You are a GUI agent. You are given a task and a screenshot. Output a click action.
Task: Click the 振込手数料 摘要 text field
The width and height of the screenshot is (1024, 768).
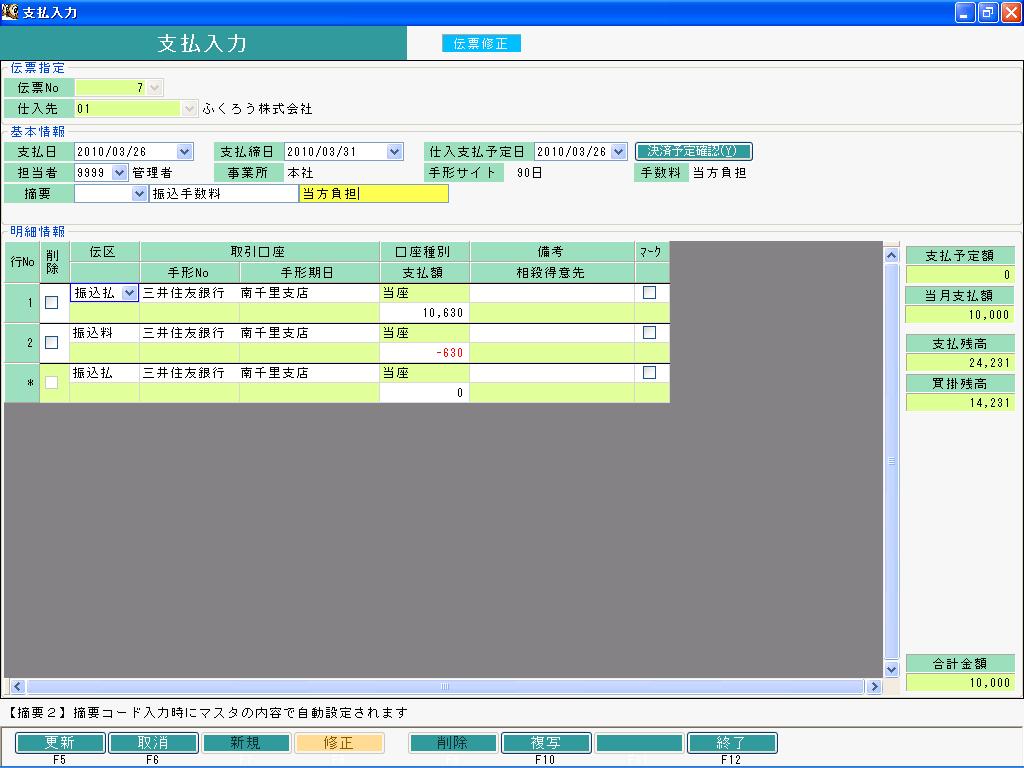click(224, 193)
